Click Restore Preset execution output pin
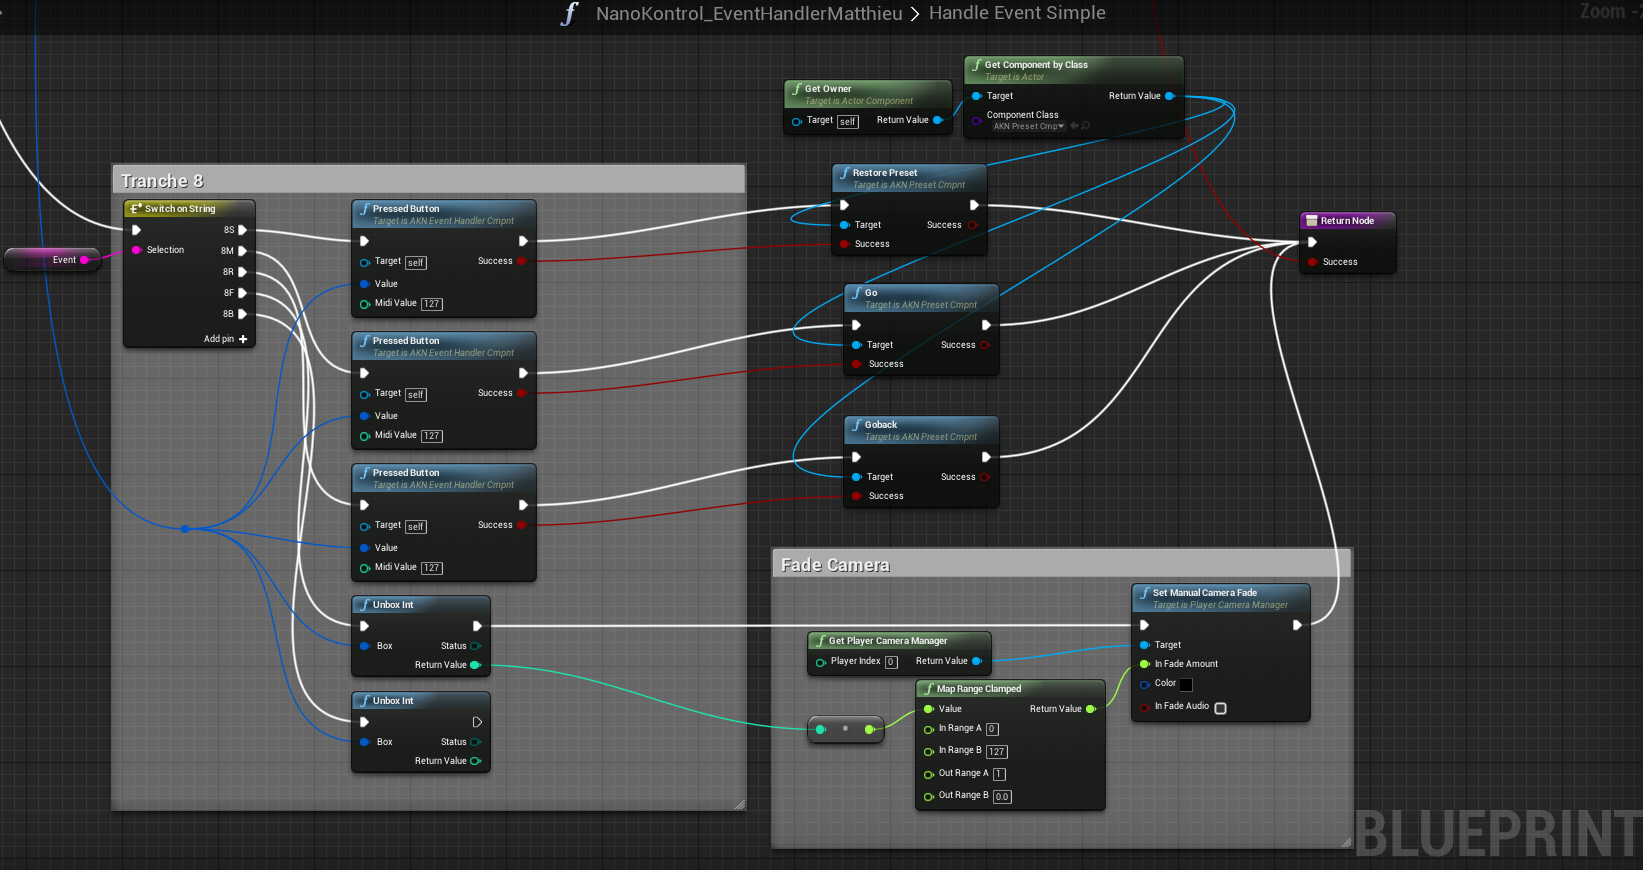This screenshot has width=1643, height=870. (974, 205)
